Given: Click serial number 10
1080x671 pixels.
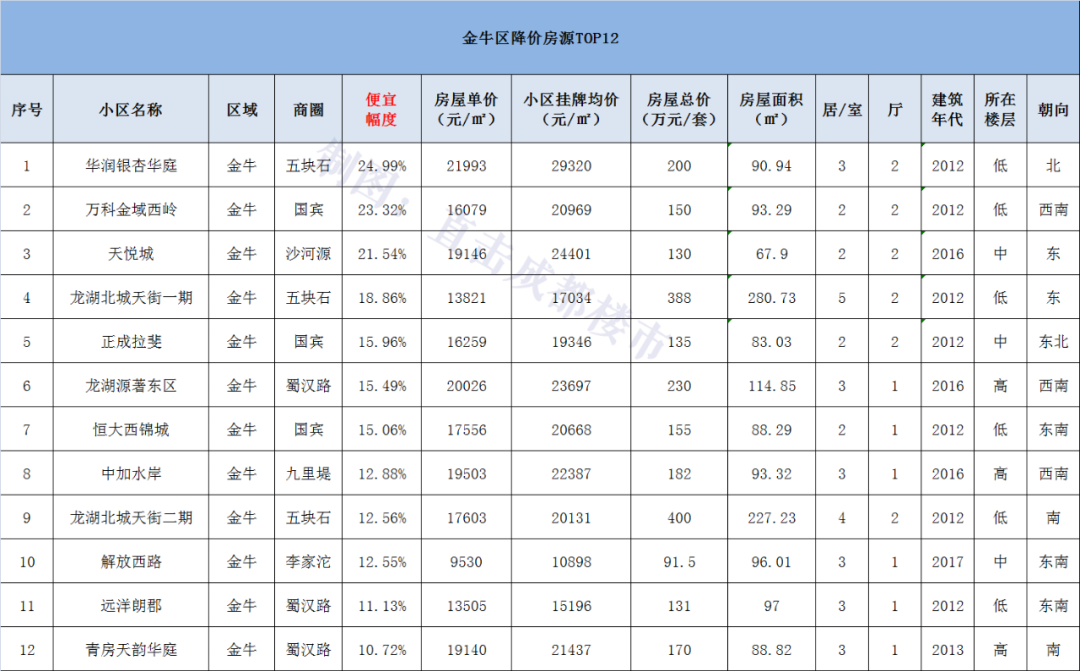Looking at the screenshot, I should (27, 562).
